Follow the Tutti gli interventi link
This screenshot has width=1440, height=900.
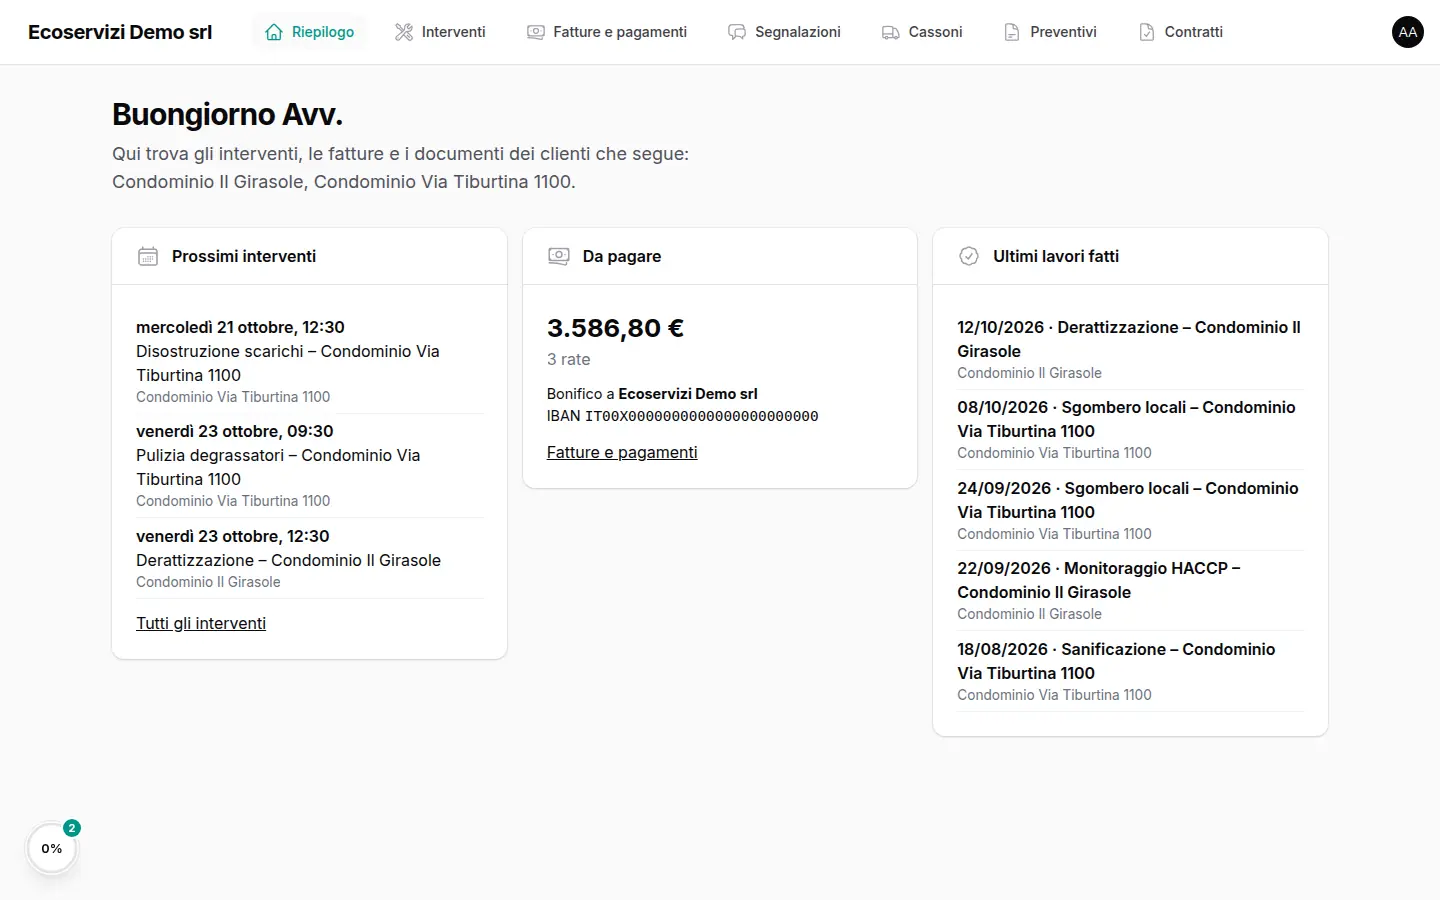[201, 623]
